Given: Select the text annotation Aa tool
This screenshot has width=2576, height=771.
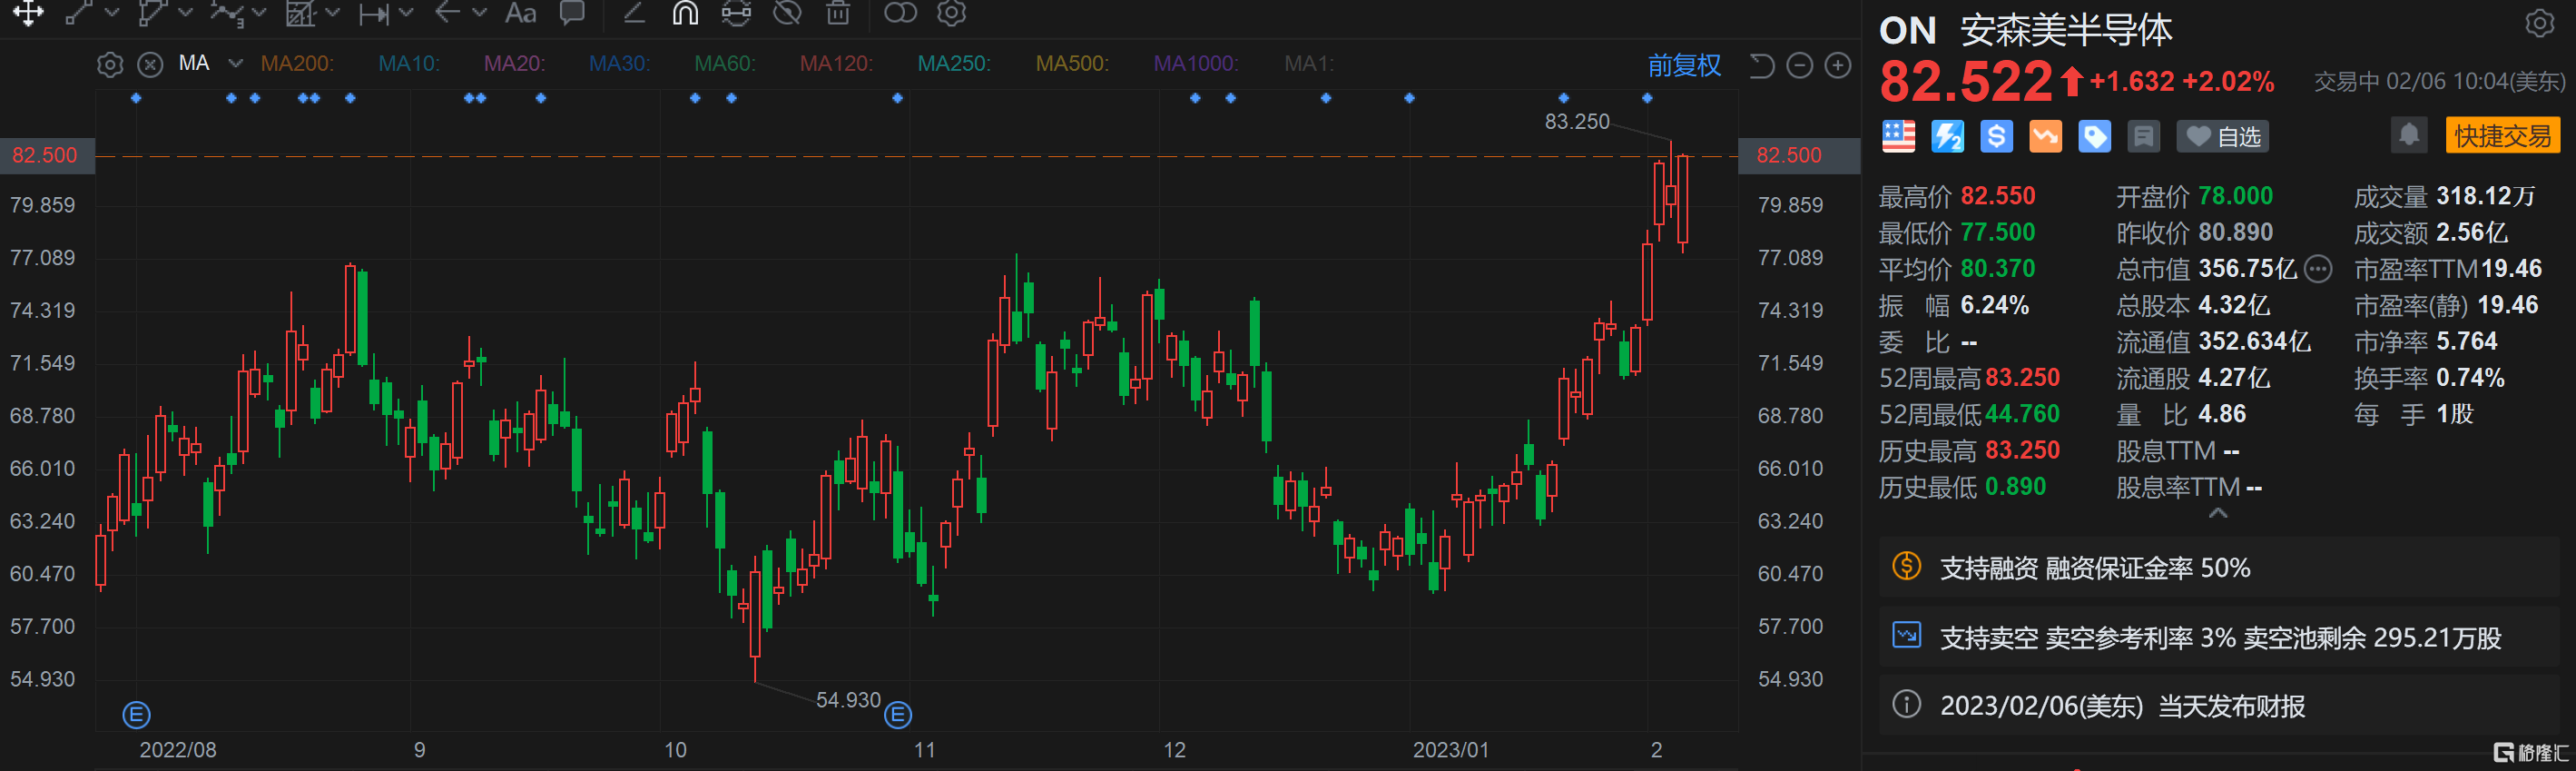Looking at the screenshot, I should pos(521,13).
